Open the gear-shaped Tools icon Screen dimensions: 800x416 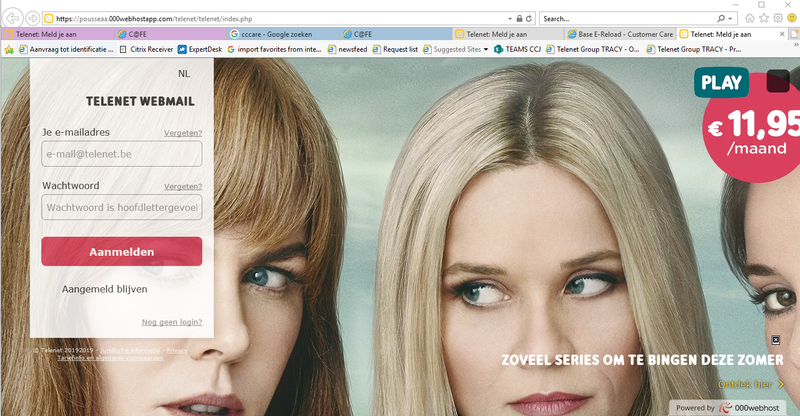[778, 18]
